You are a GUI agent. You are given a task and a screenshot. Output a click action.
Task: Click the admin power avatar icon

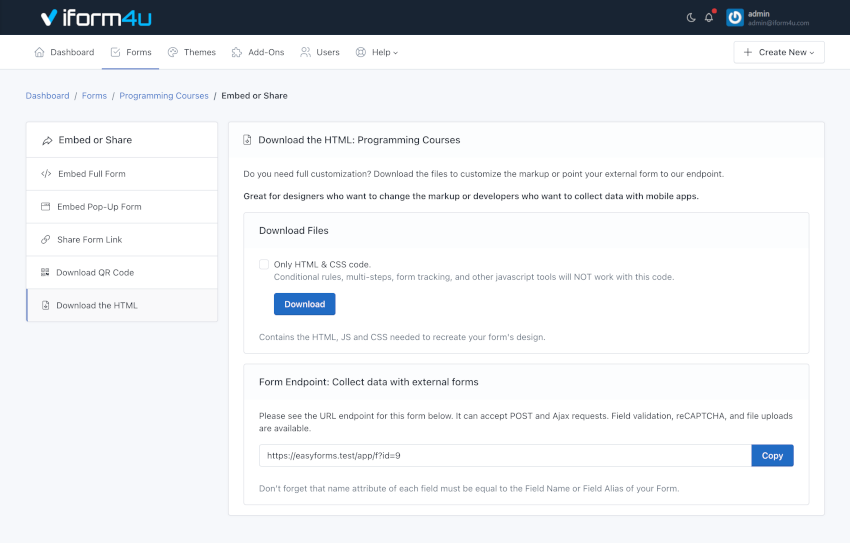[x=735, y=18]
